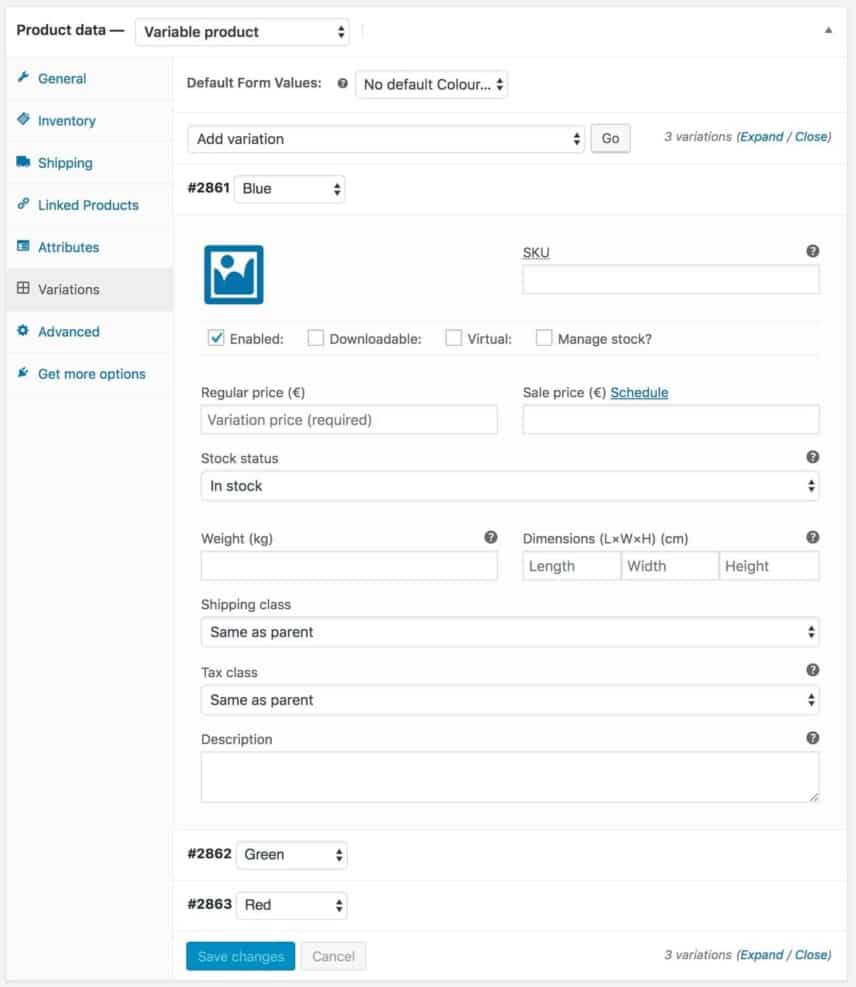The image size is (856, 987).
Task: Click the Dimensions help icon
Action: [x=812, y=537]
